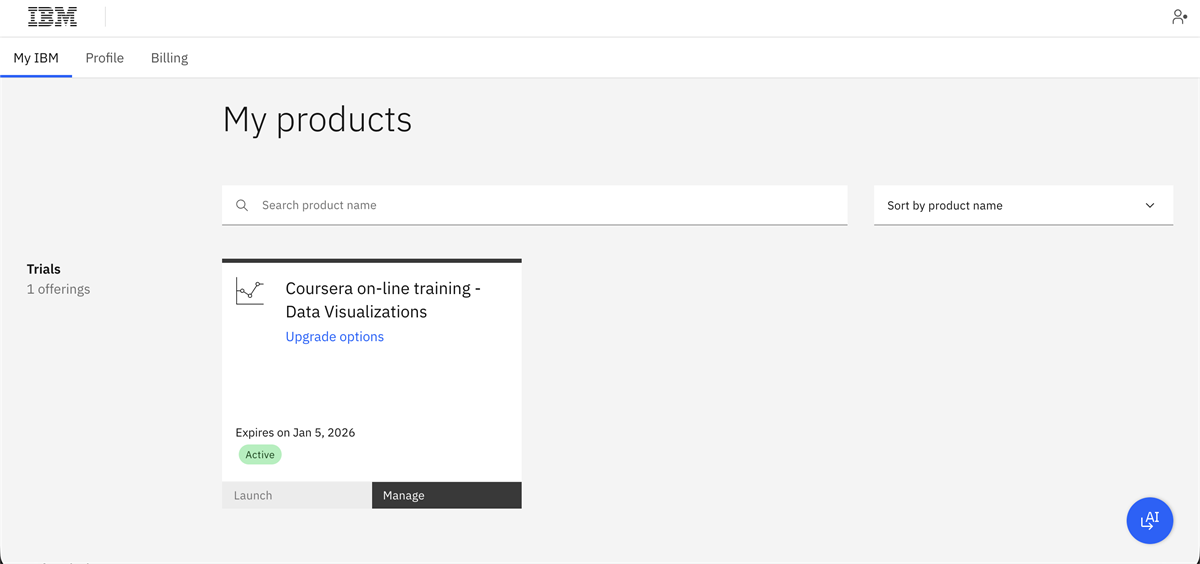
Task: Open the Sort by product name dropdown
Action: [x=1022, y=205]
